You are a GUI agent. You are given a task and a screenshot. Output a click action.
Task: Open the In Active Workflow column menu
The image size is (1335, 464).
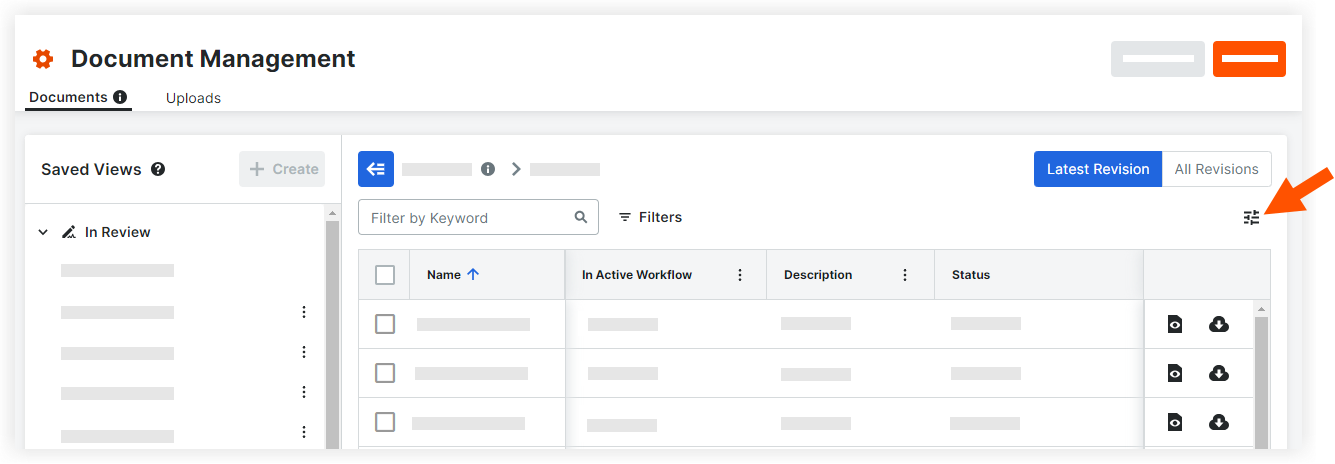click(740, 275)
